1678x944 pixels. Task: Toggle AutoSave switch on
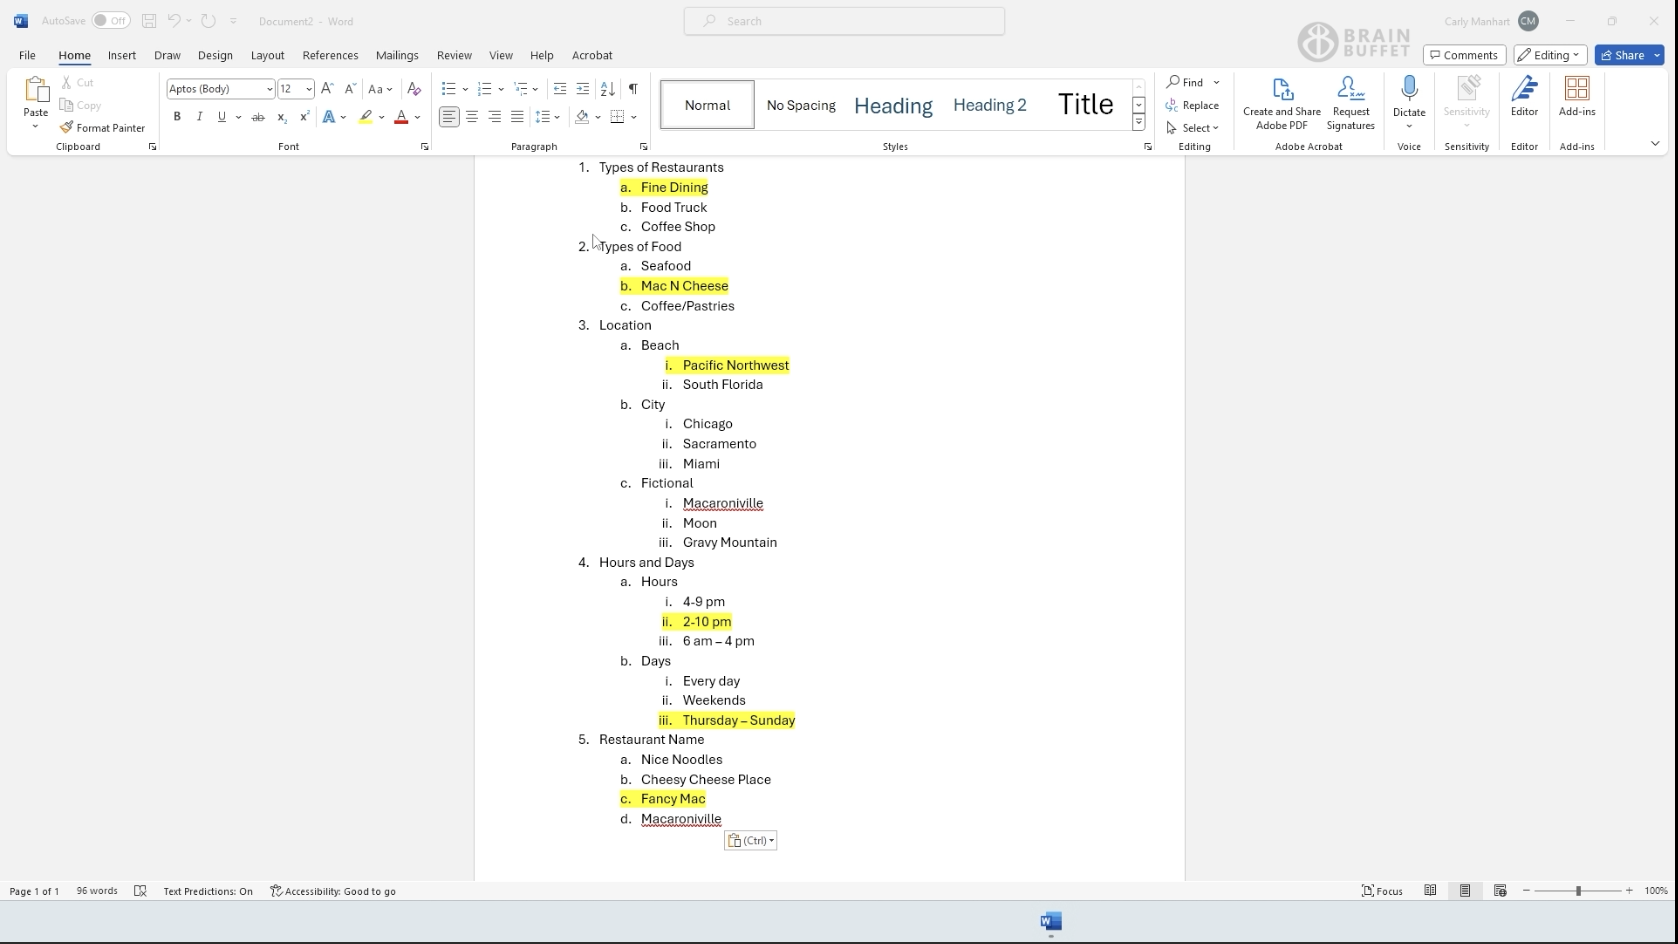coord(111,21)
